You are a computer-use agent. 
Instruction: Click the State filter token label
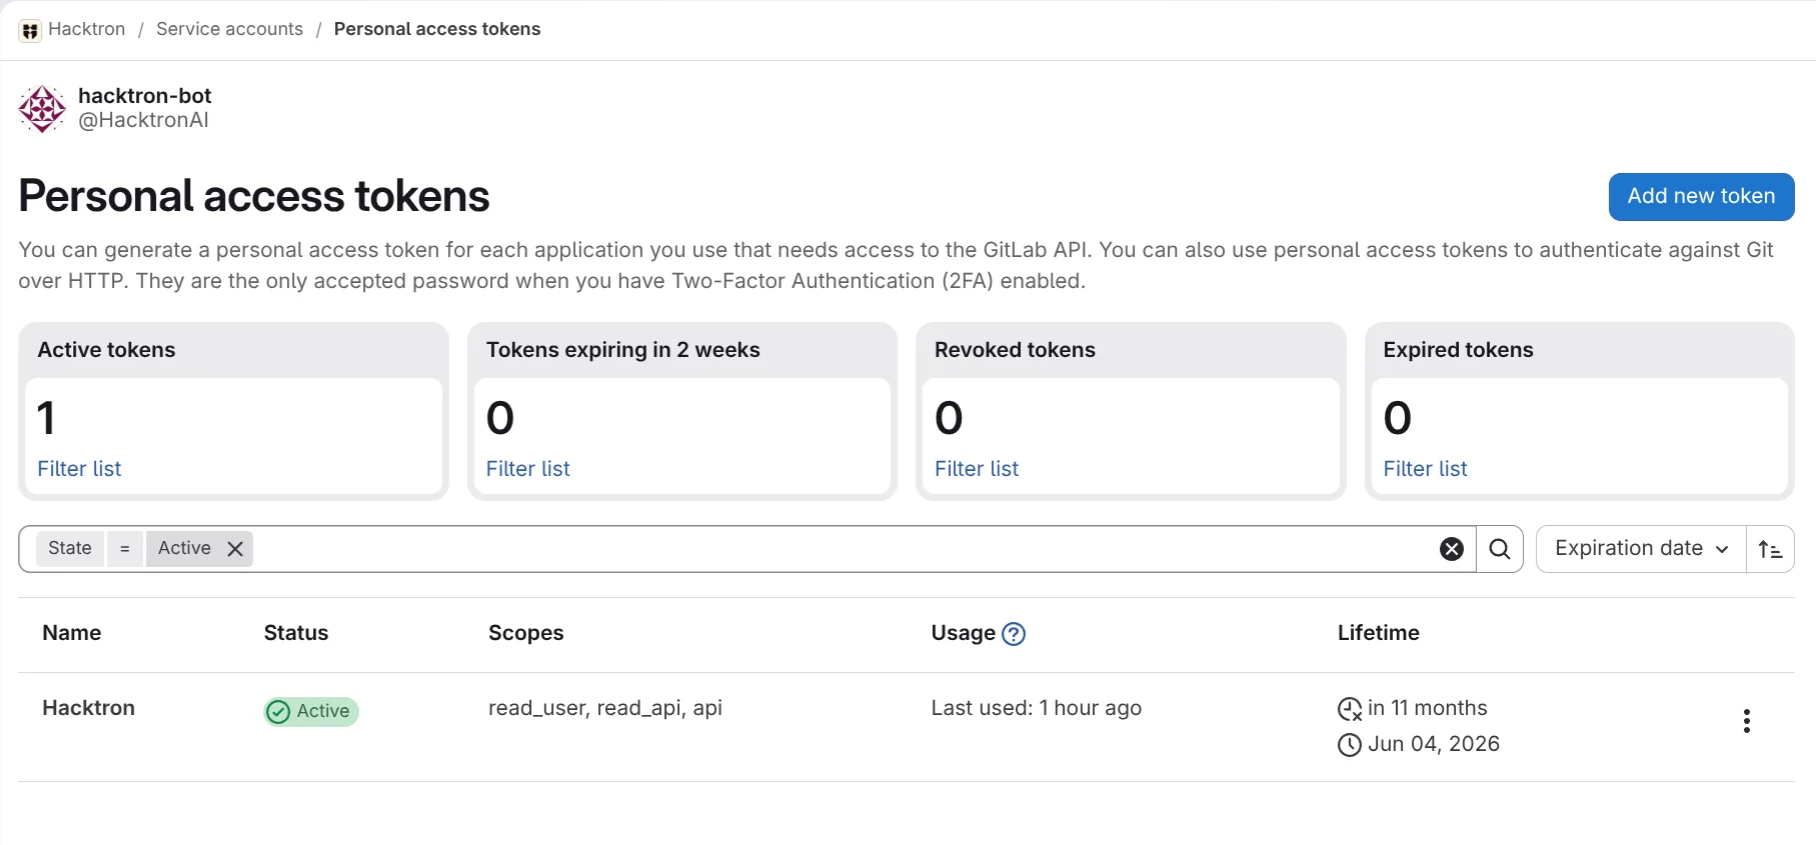(70, 548)
